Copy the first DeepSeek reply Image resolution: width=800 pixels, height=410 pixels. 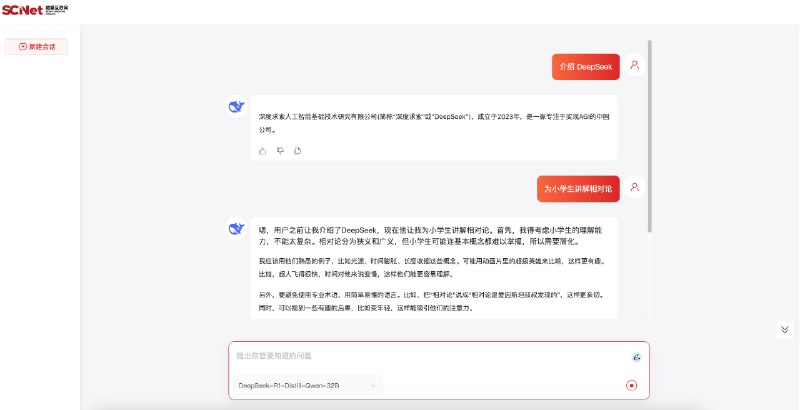coord(297,151)
